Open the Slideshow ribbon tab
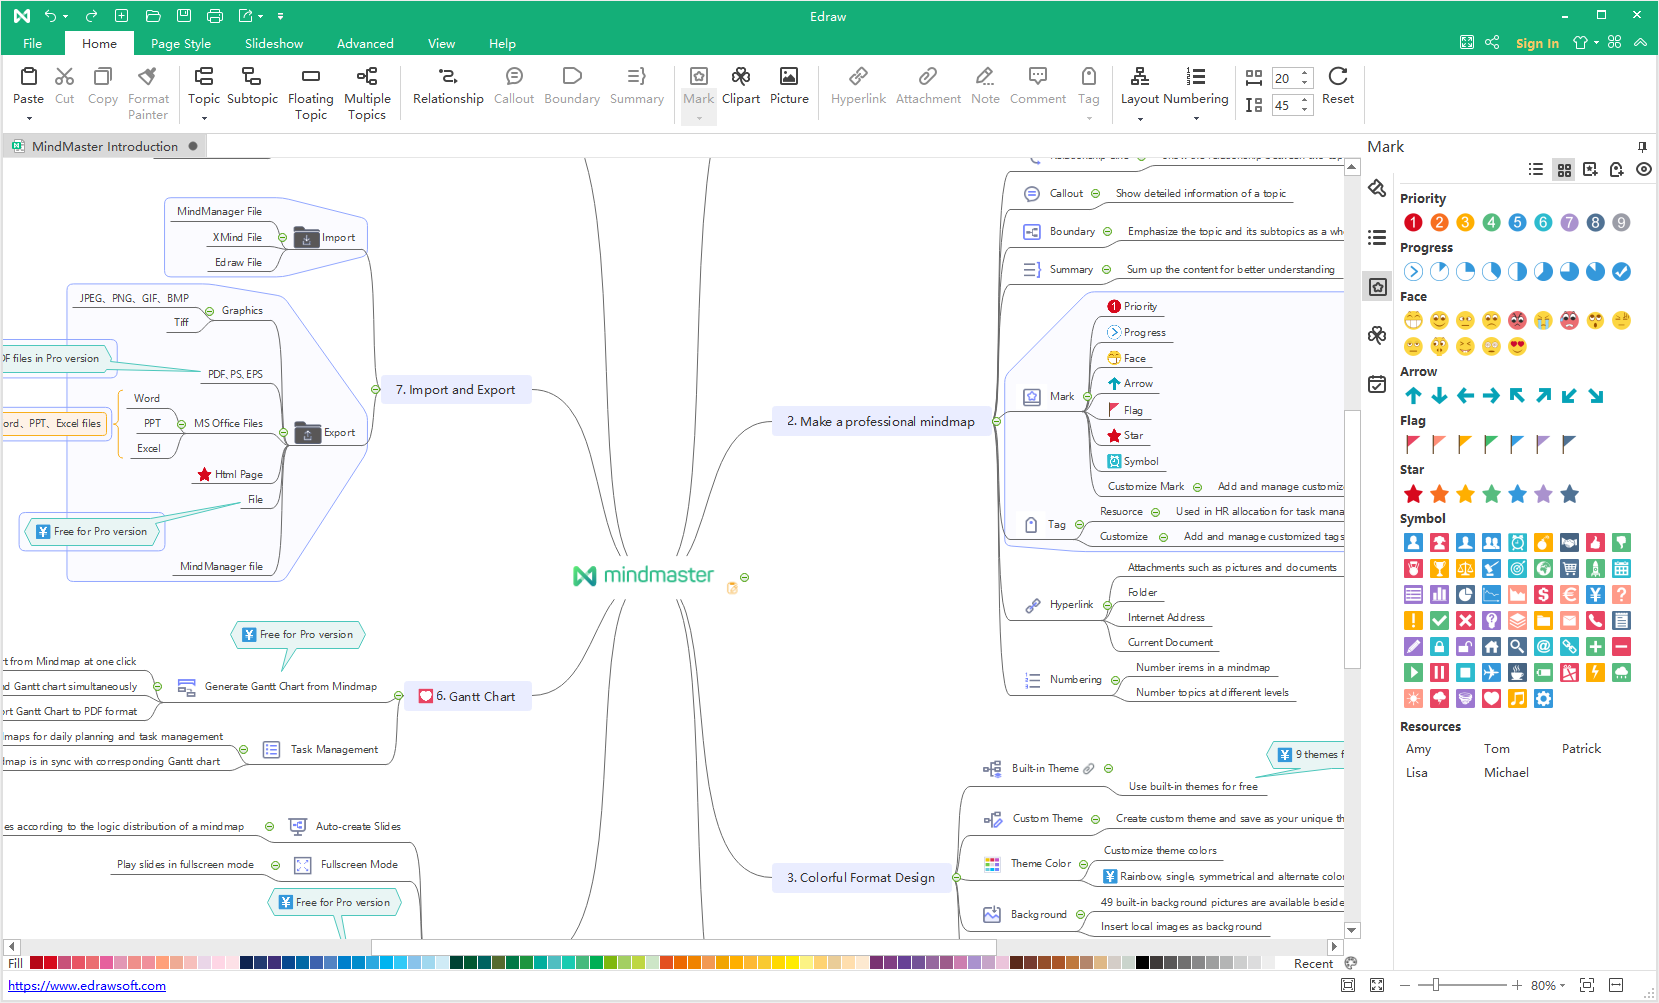Viewport: 1659px width, 1003px height. 273,44
